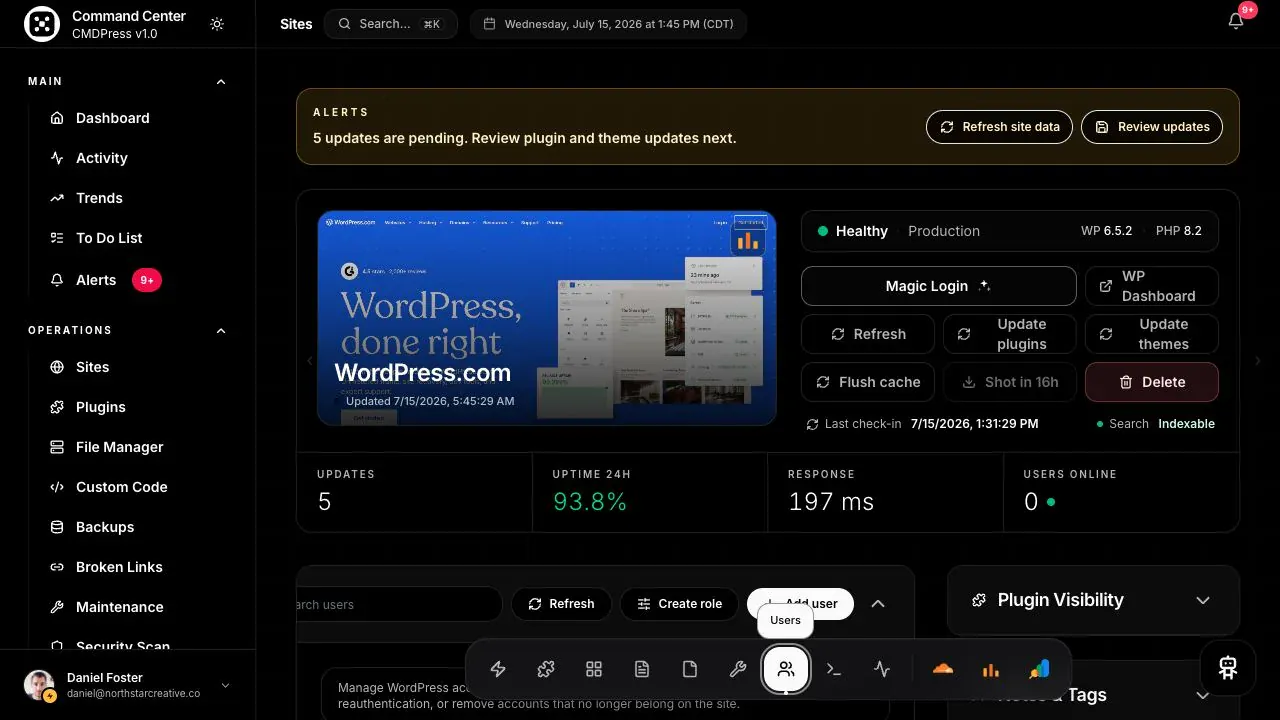Collapse the MAIN sidebar section
The height and width of the screenshot is (720, 1280).
point(221,82)
